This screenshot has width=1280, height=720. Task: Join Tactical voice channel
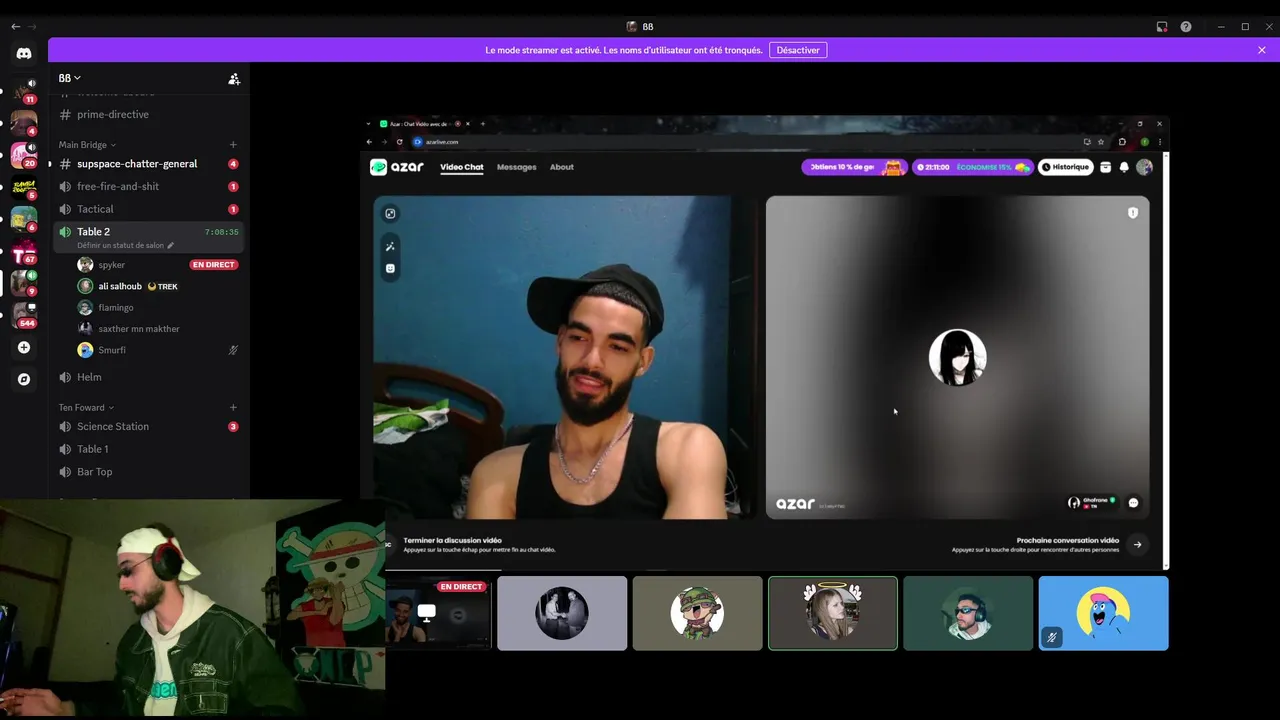(x=148, y=209)
